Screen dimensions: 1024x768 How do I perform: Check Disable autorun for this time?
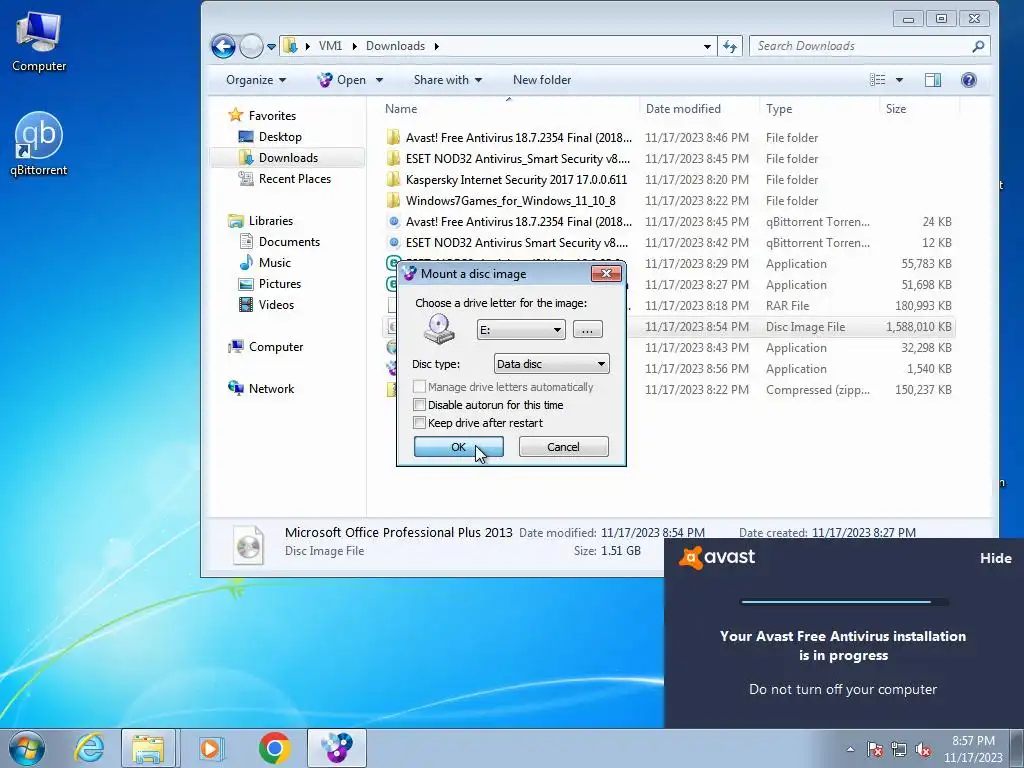point(420,405)
